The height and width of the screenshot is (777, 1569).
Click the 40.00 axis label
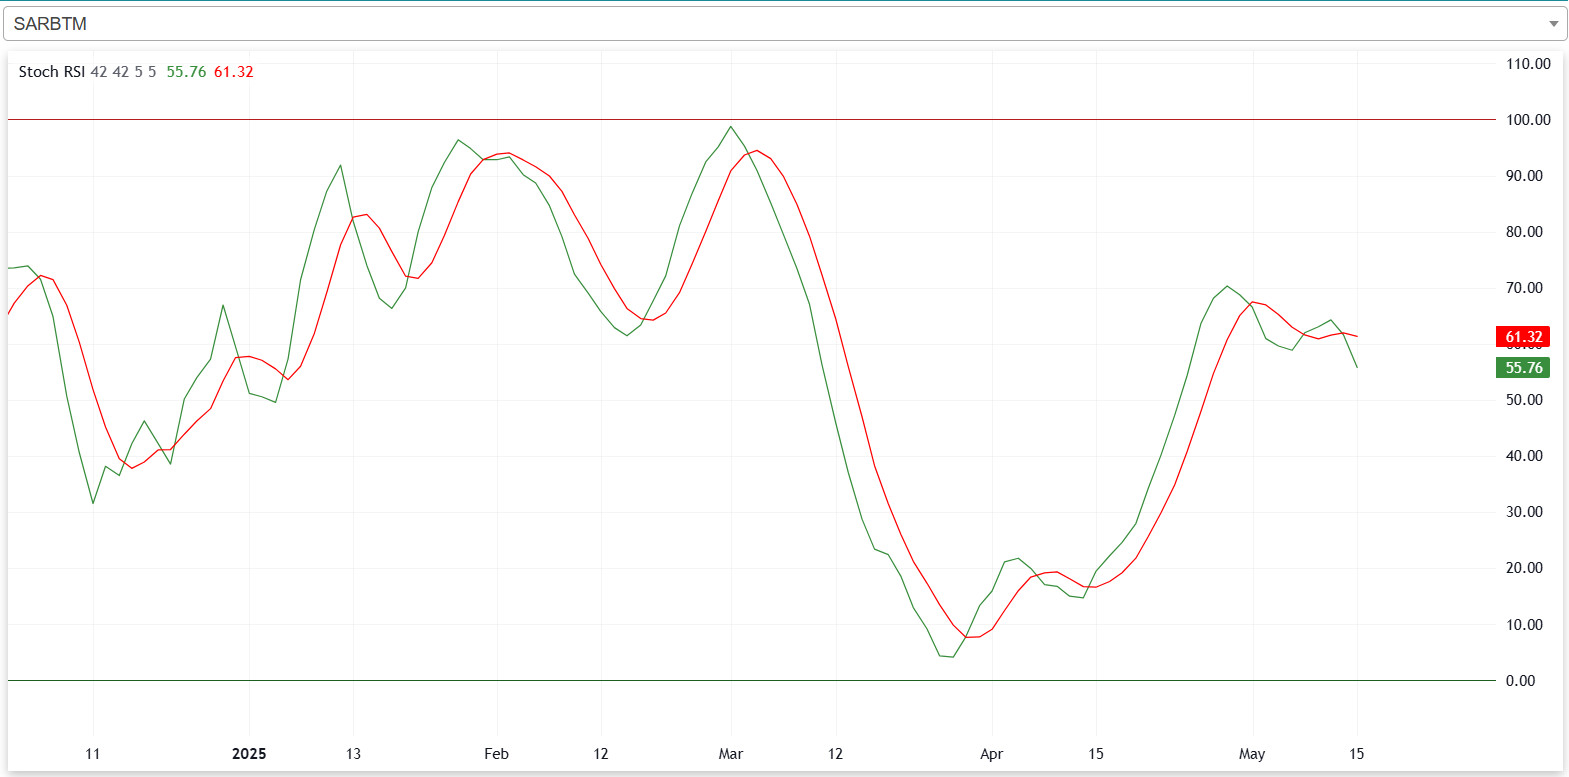[x=1524, y=456]
